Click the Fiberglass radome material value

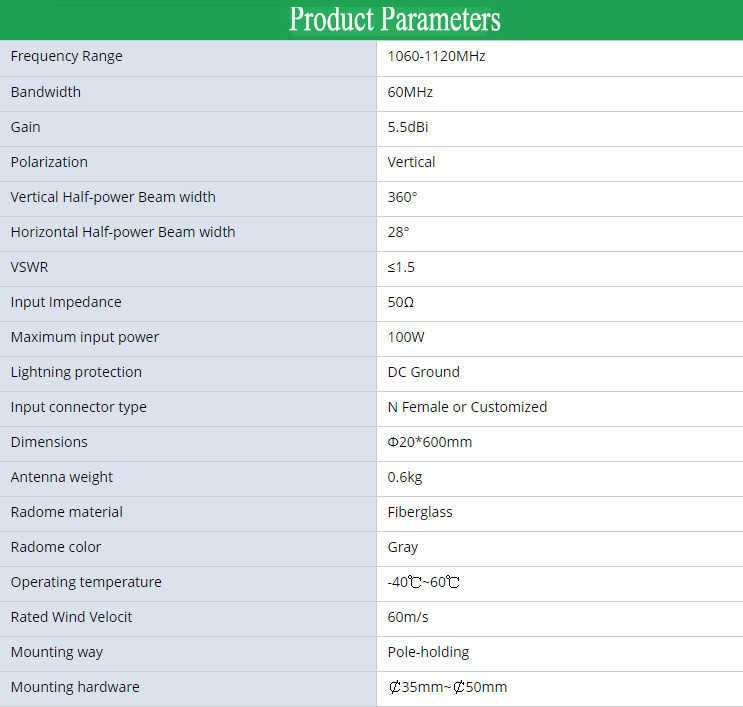pyautogui.click(x=420, y=512)
